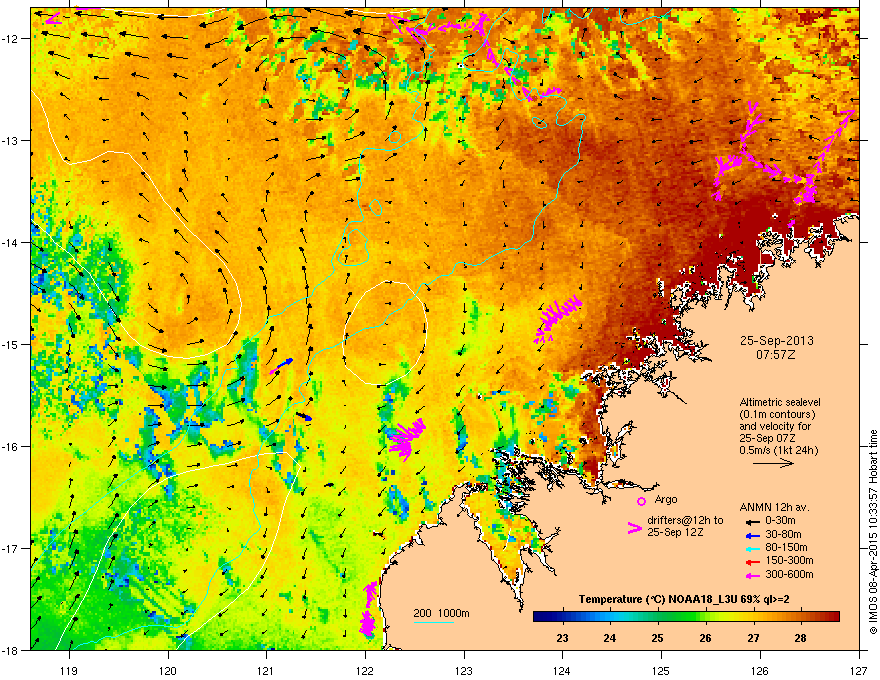Click the IMOS Hobart time copyright text
This screenshot has height=680, width=880.
click(873, 532)
